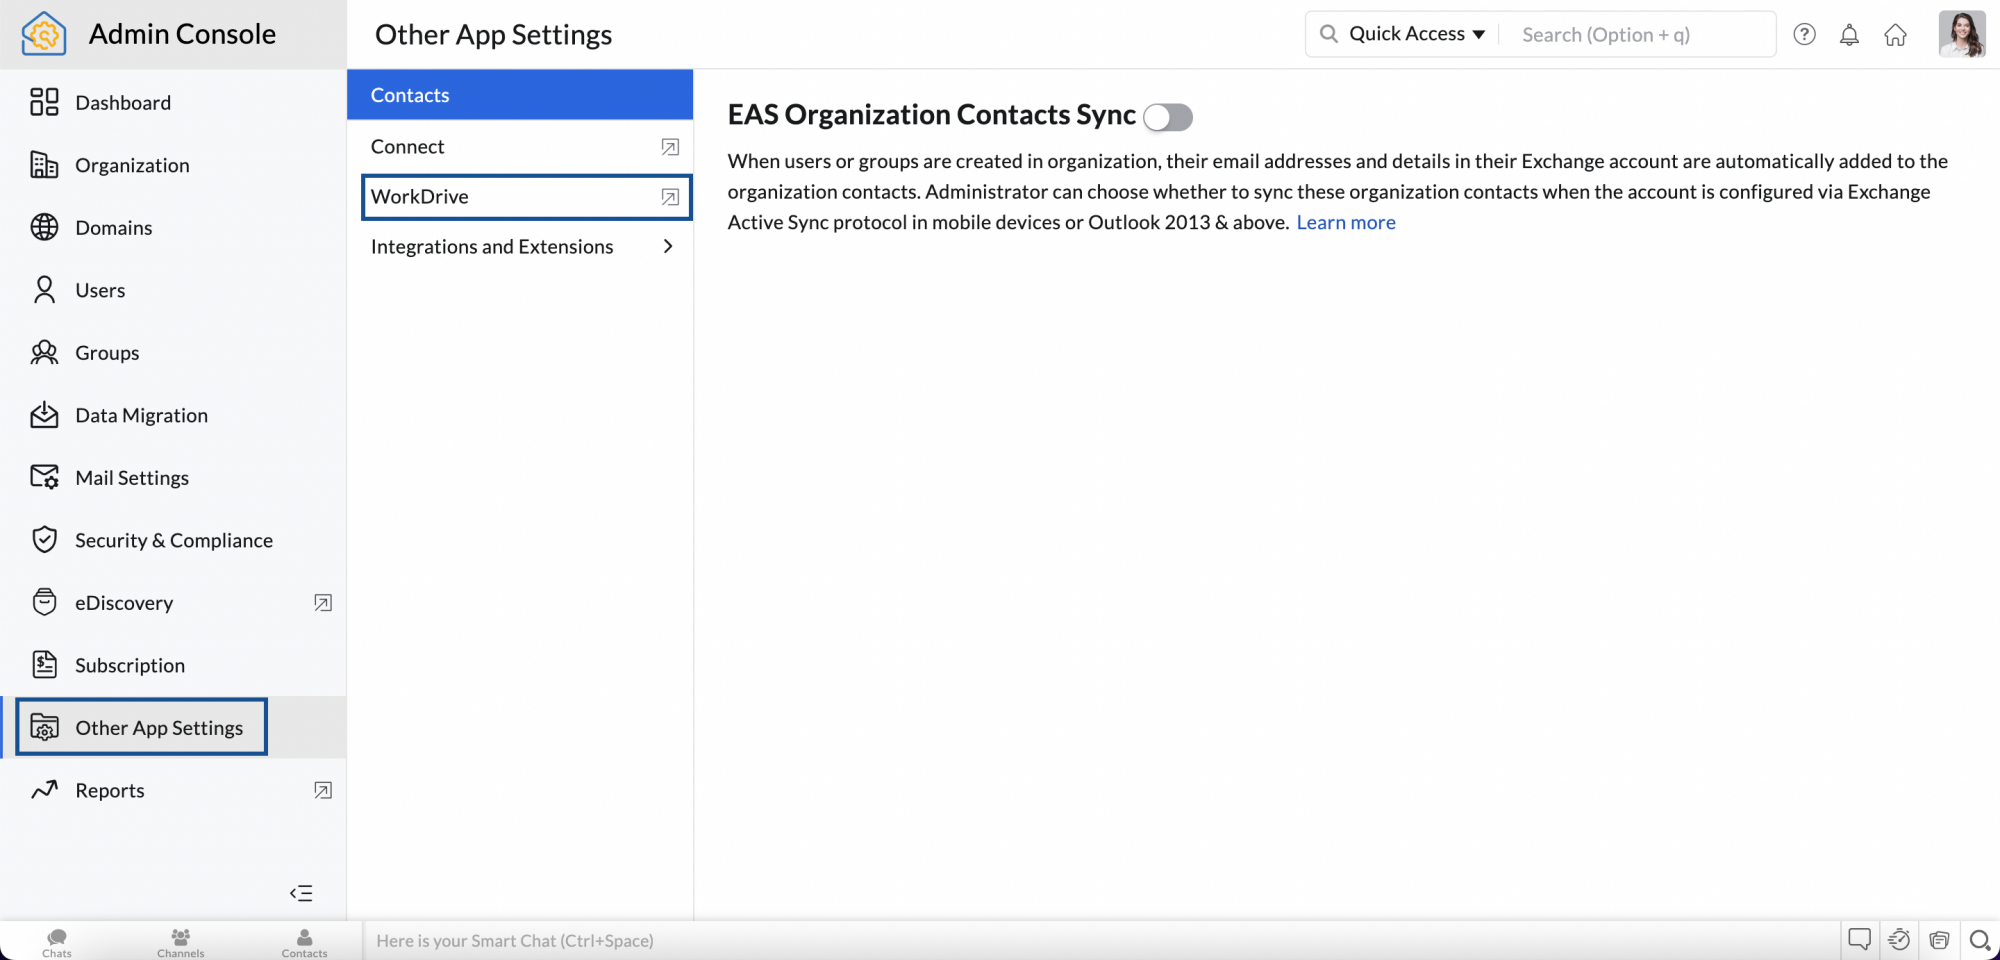This screenshot has height=960, width=2000.
Task: Open the user profile avatar
Action: point(1961,34)
